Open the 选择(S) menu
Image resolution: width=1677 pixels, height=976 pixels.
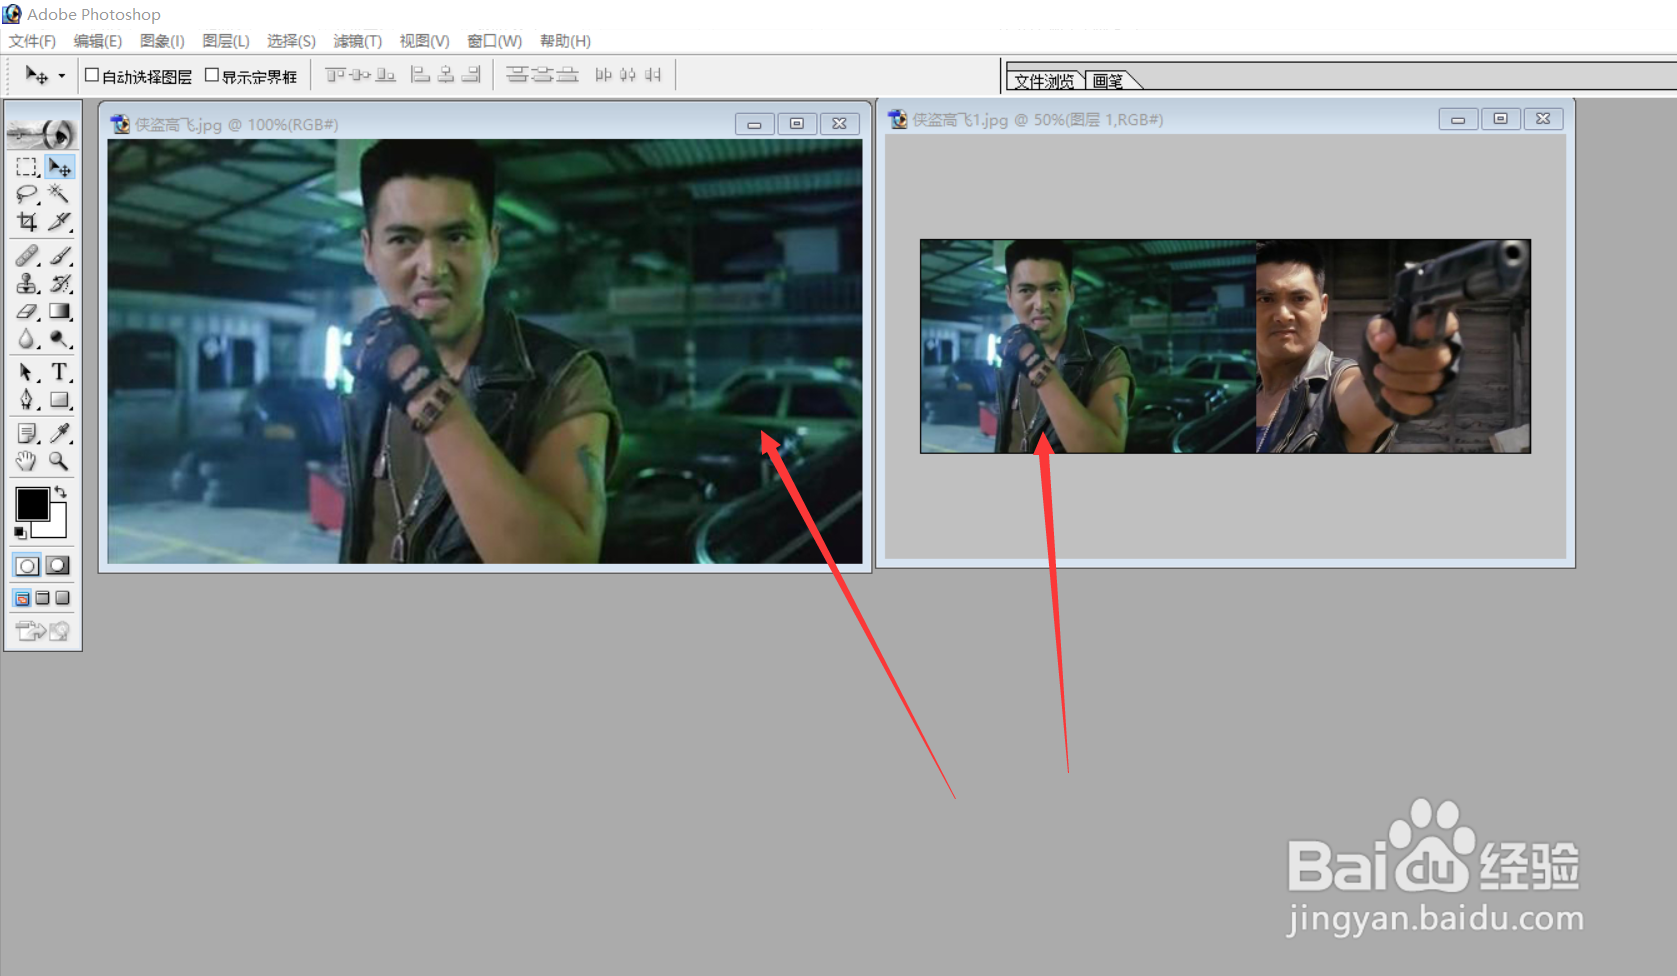click(x=291, y=41)
